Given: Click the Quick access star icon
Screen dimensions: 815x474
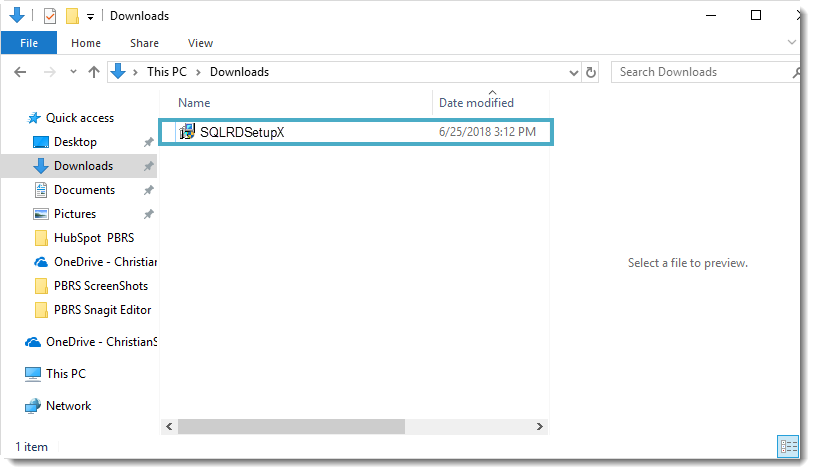Looking at the screenshot, I should (x=34, y=118).
